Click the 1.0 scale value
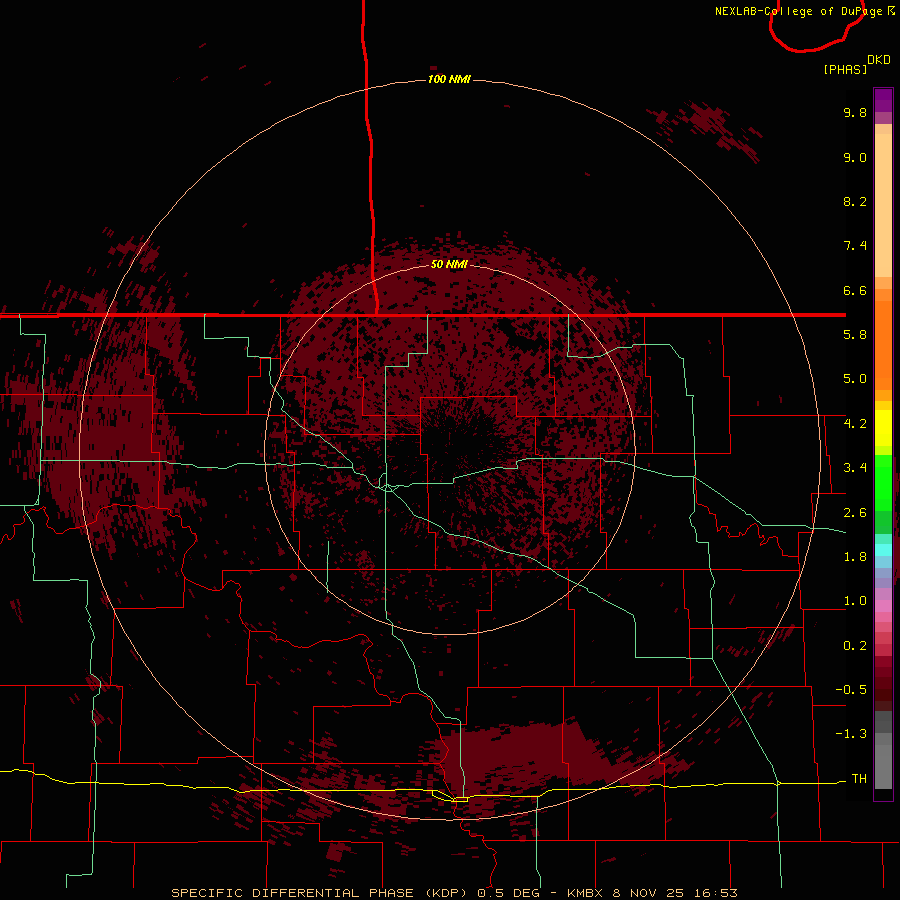The width and height of the screenshot is (900, 900). [855, 601]
